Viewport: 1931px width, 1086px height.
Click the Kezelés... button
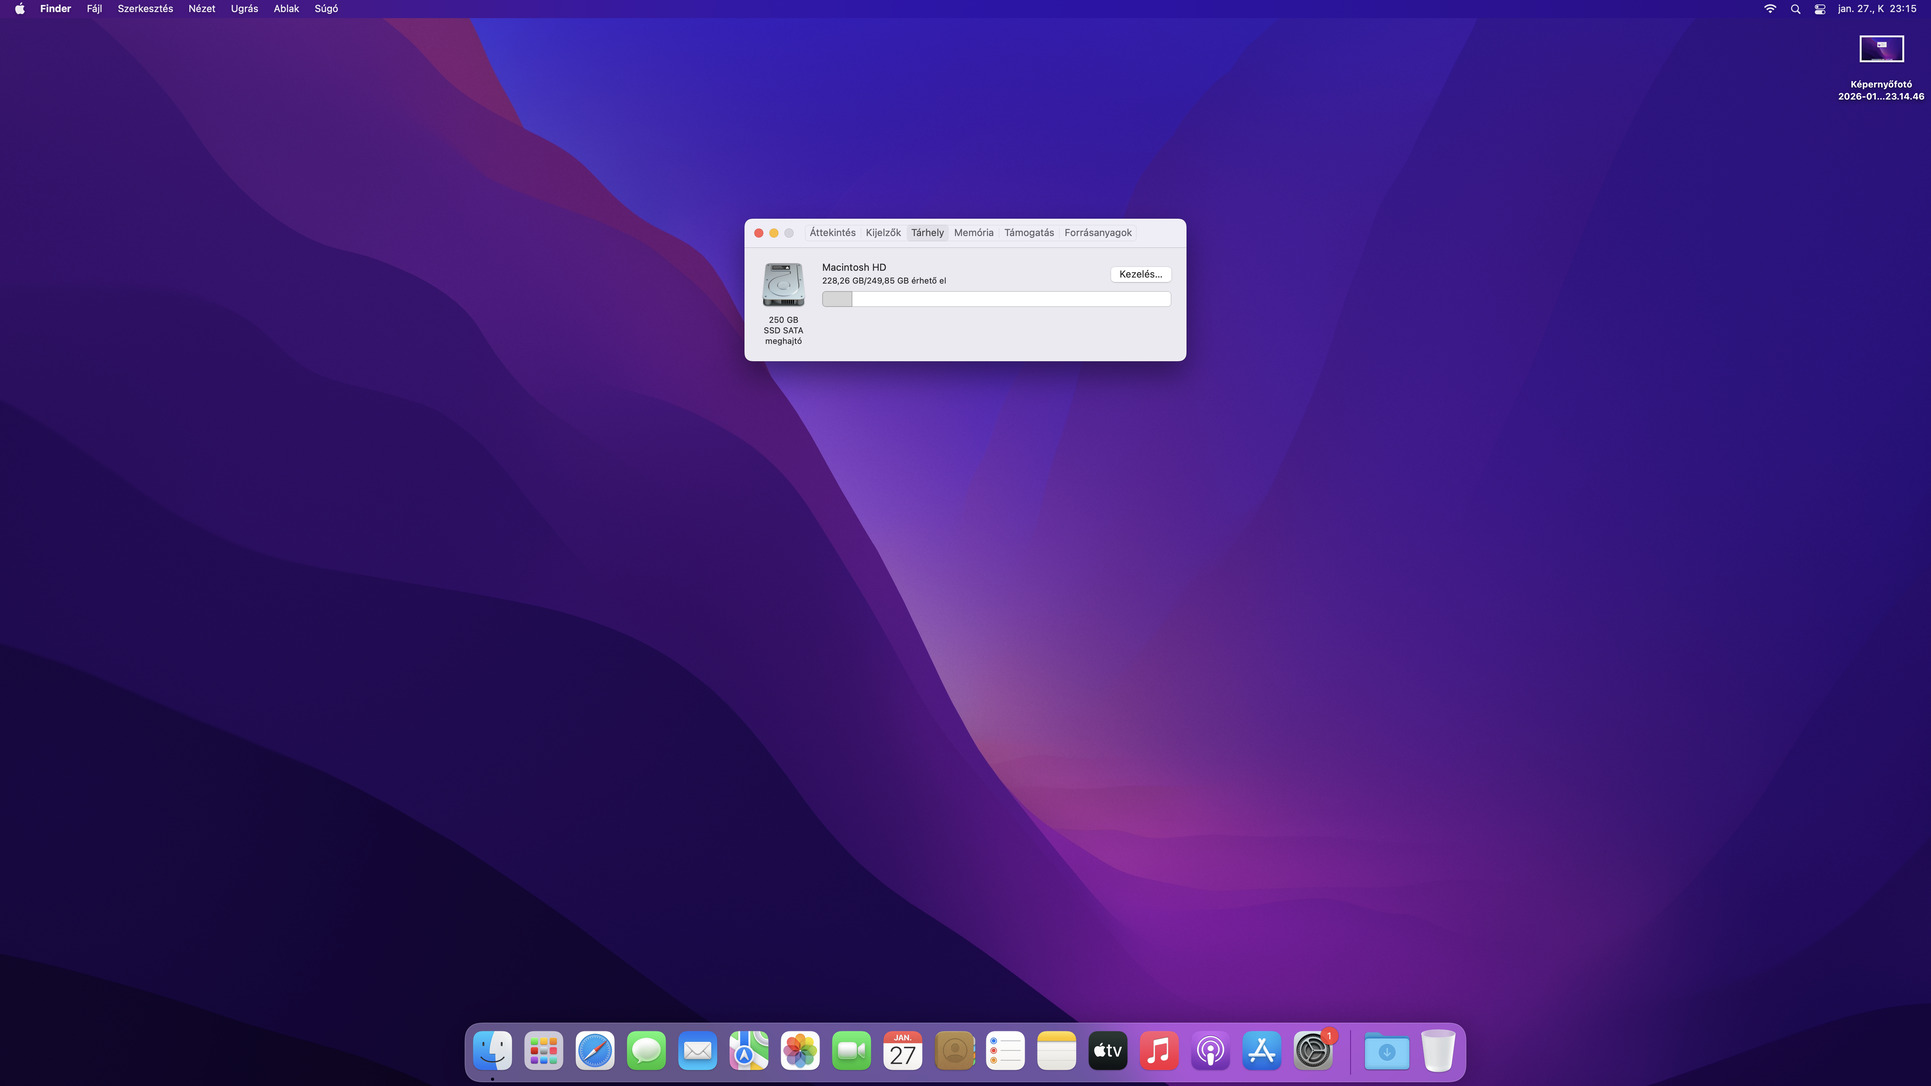(1140, 274)
